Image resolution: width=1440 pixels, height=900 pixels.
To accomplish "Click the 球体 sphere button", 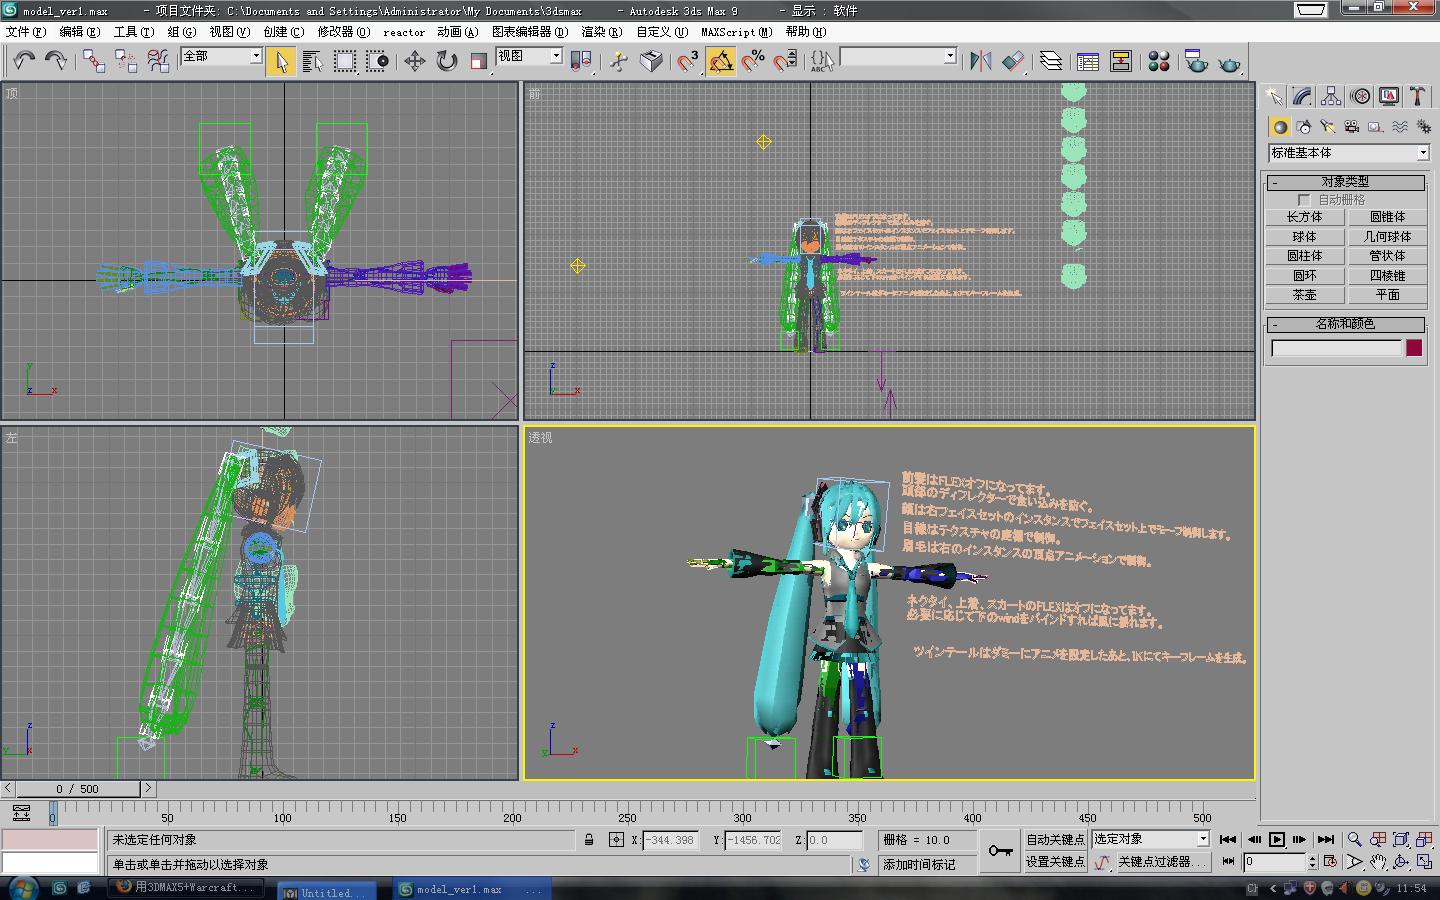I will click(1304, 237).
